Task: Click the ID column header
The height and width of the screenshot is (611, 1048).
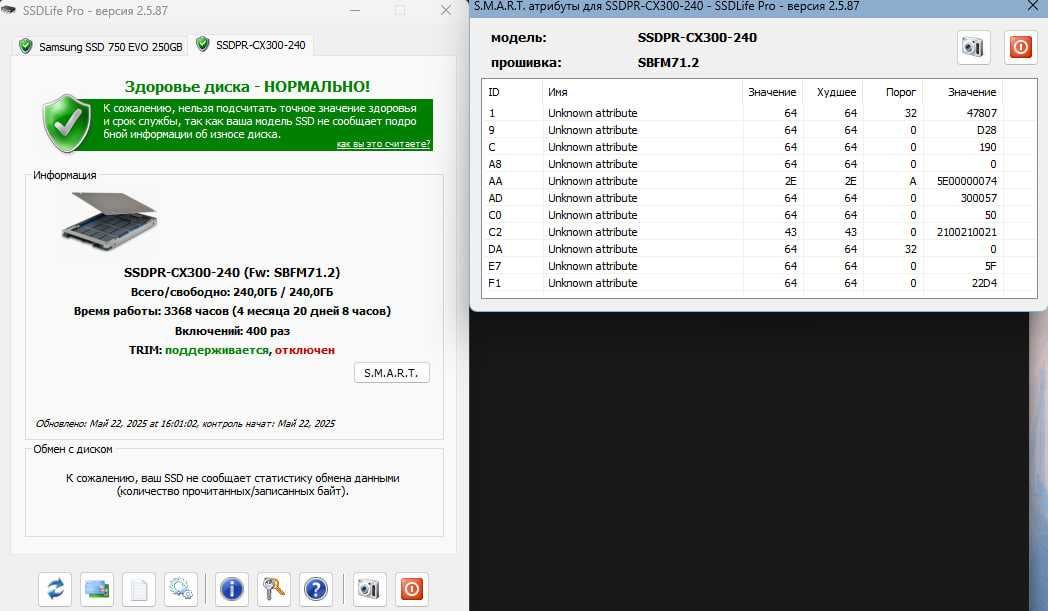Action: pyautogui.click(x=512, y=92)
